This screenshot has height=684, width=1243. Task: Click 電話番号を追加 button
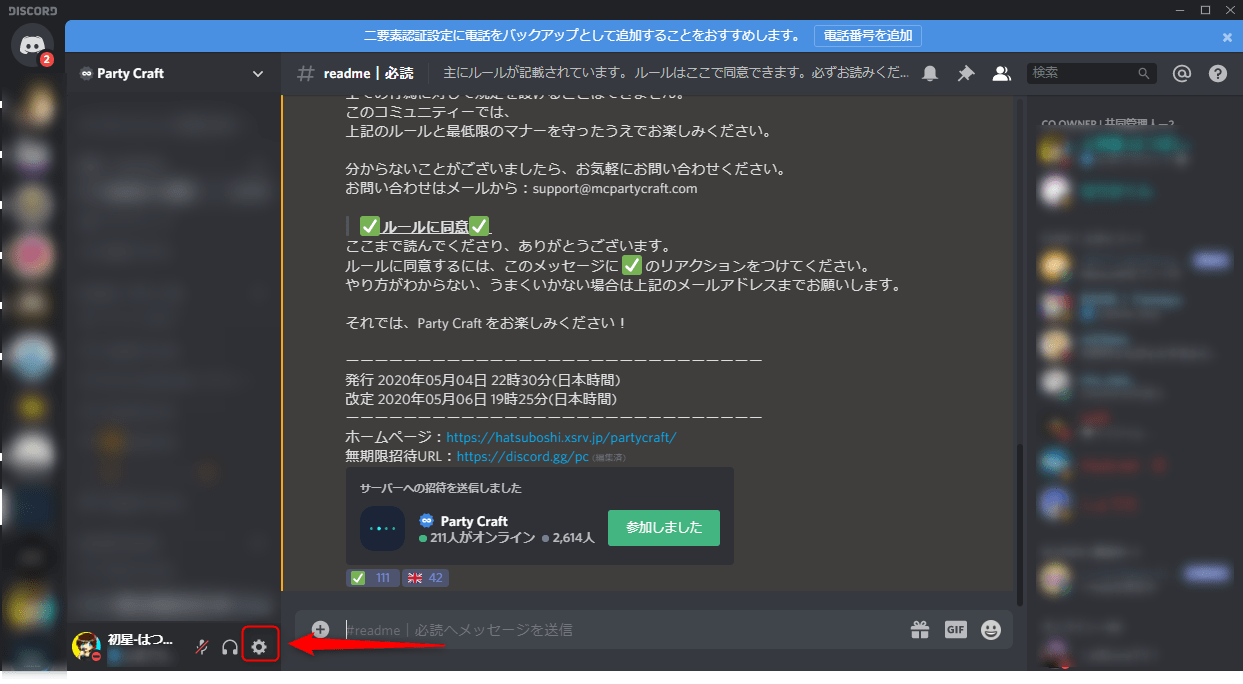tap(867, 35)
